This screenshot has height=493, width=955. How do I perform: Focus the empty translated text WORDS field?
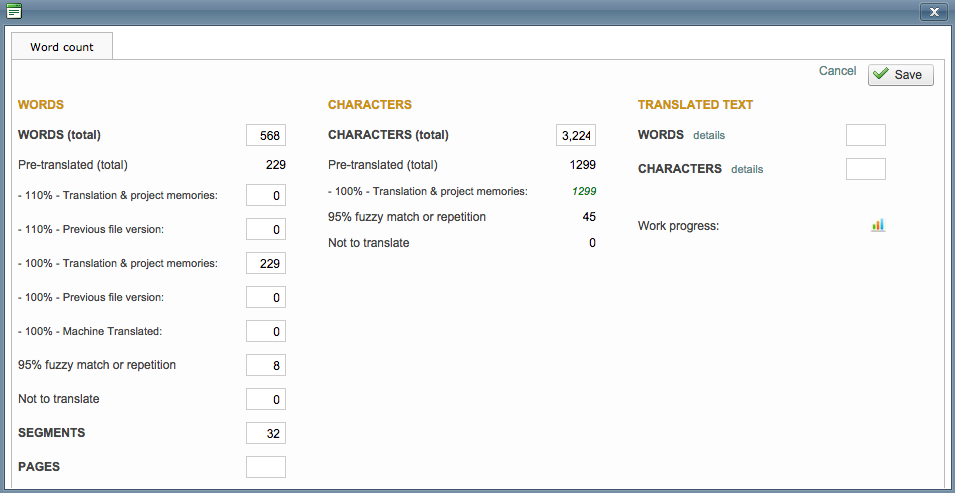point(865,135)
